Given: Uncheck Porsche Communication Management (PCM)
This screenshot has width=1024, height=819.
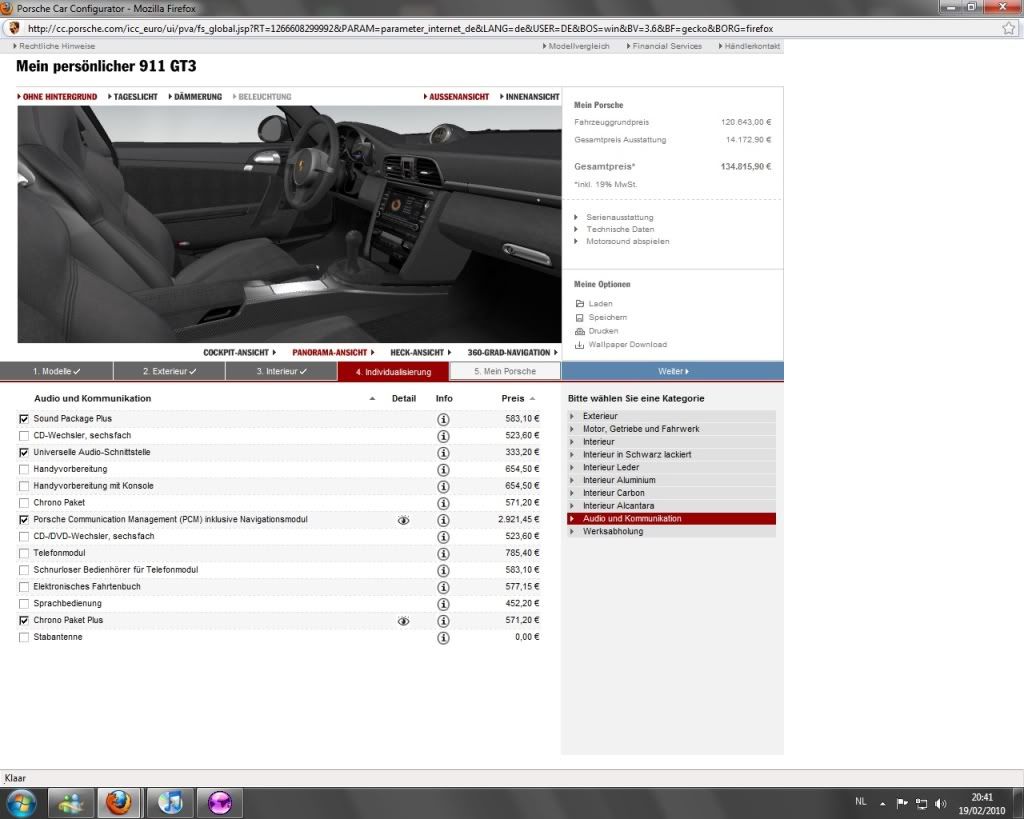Looking at the screenshot, I should click(x=24, y=520).
